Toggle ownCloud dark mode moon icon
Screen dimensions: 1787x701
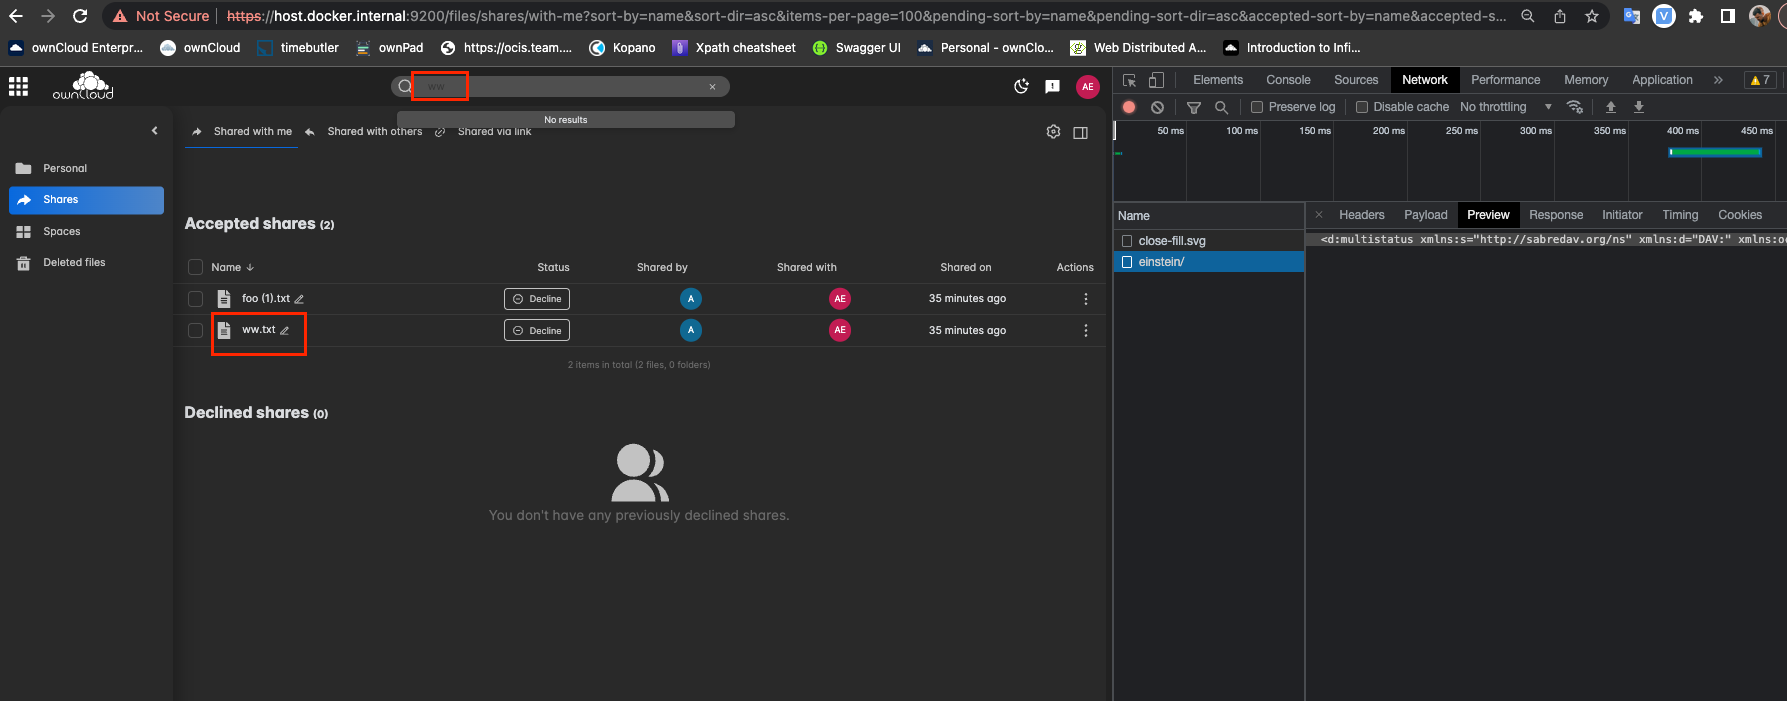(x=1021, y=87)
